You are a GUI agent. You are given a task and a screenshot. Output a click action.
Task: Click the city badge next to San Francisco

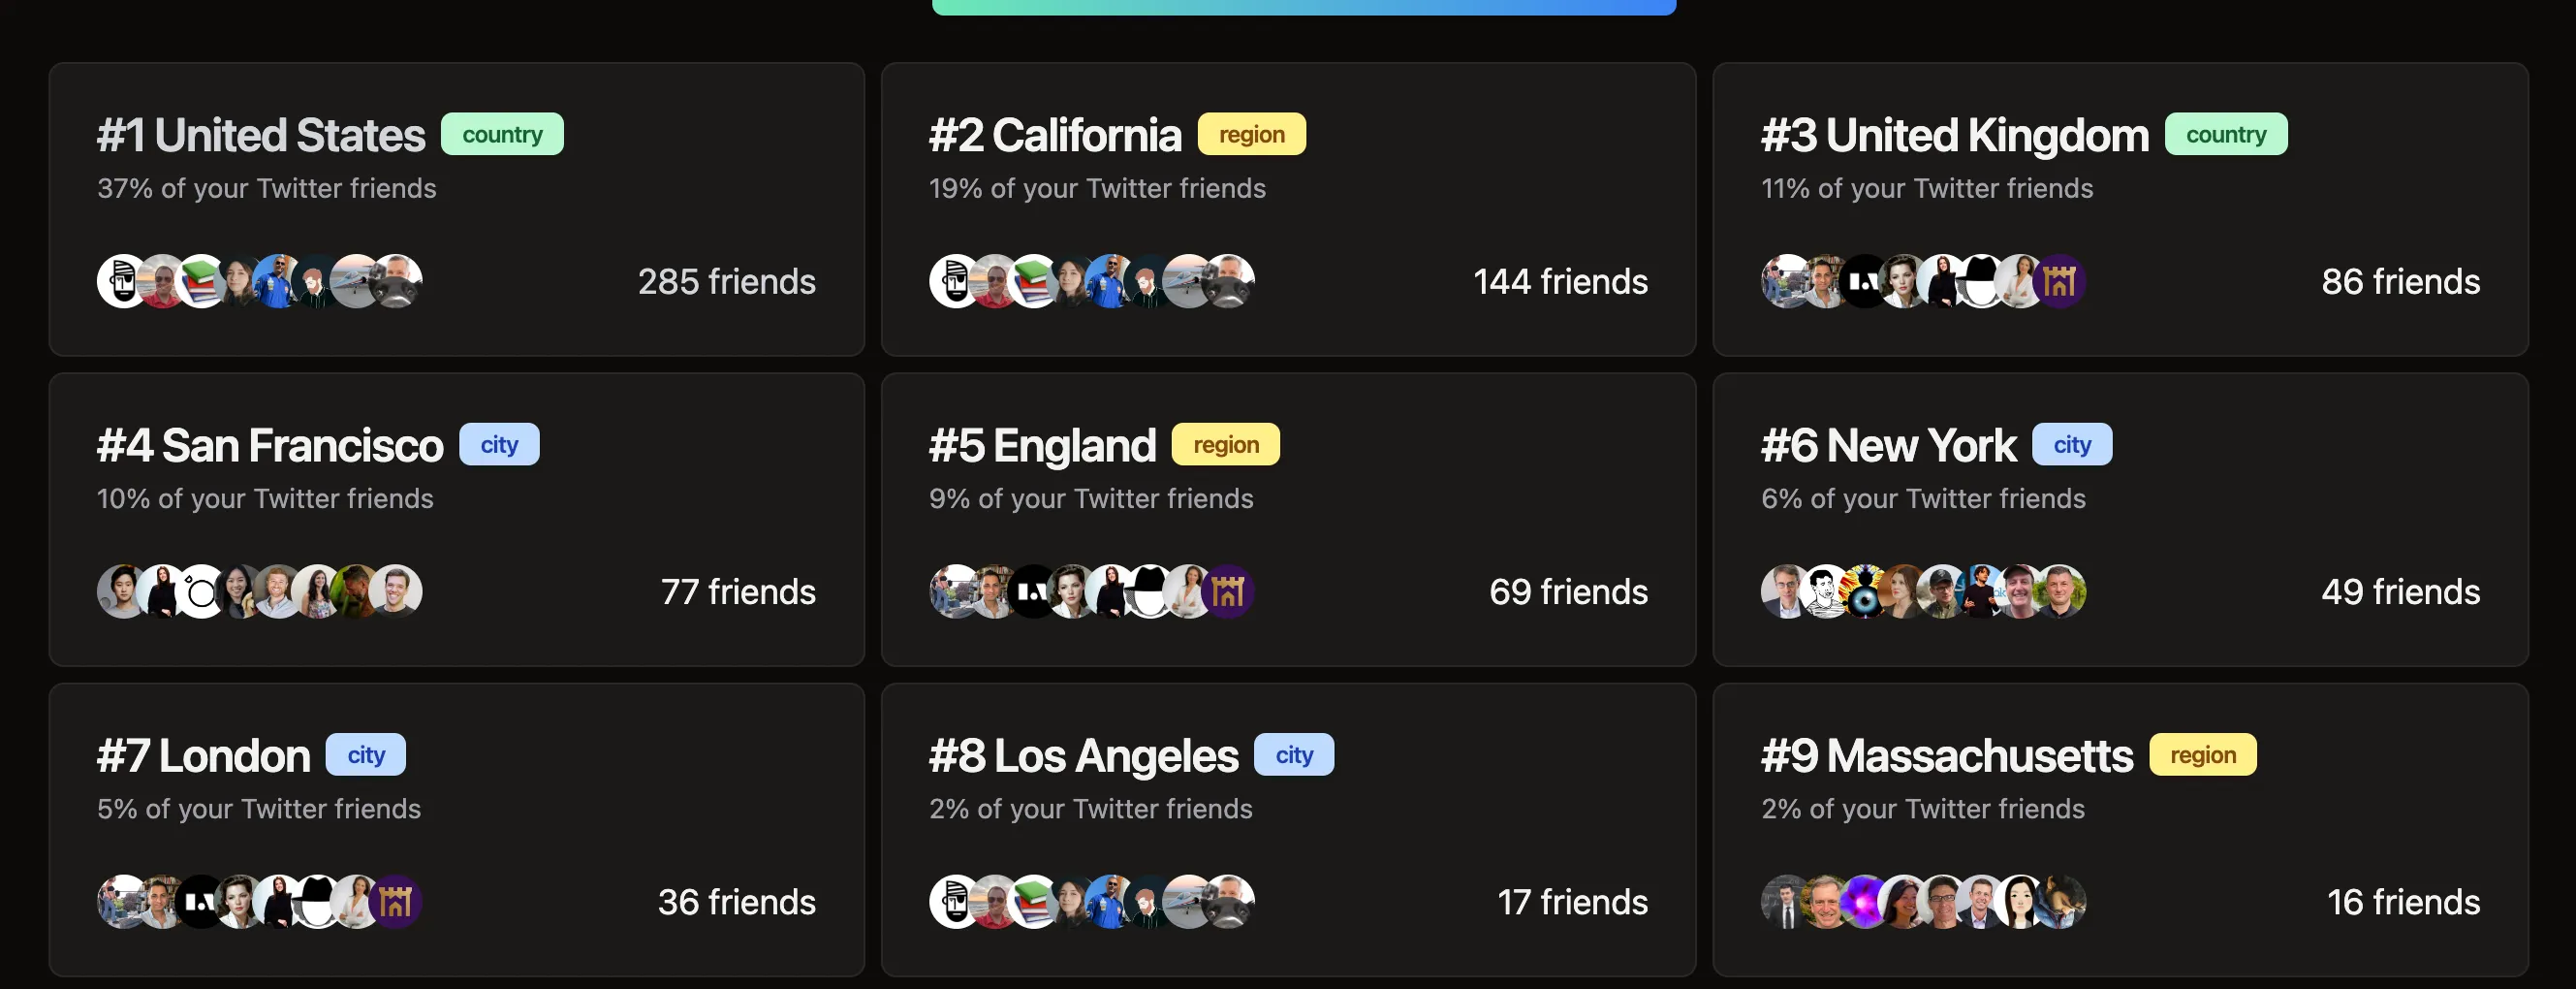coord(499,444)
